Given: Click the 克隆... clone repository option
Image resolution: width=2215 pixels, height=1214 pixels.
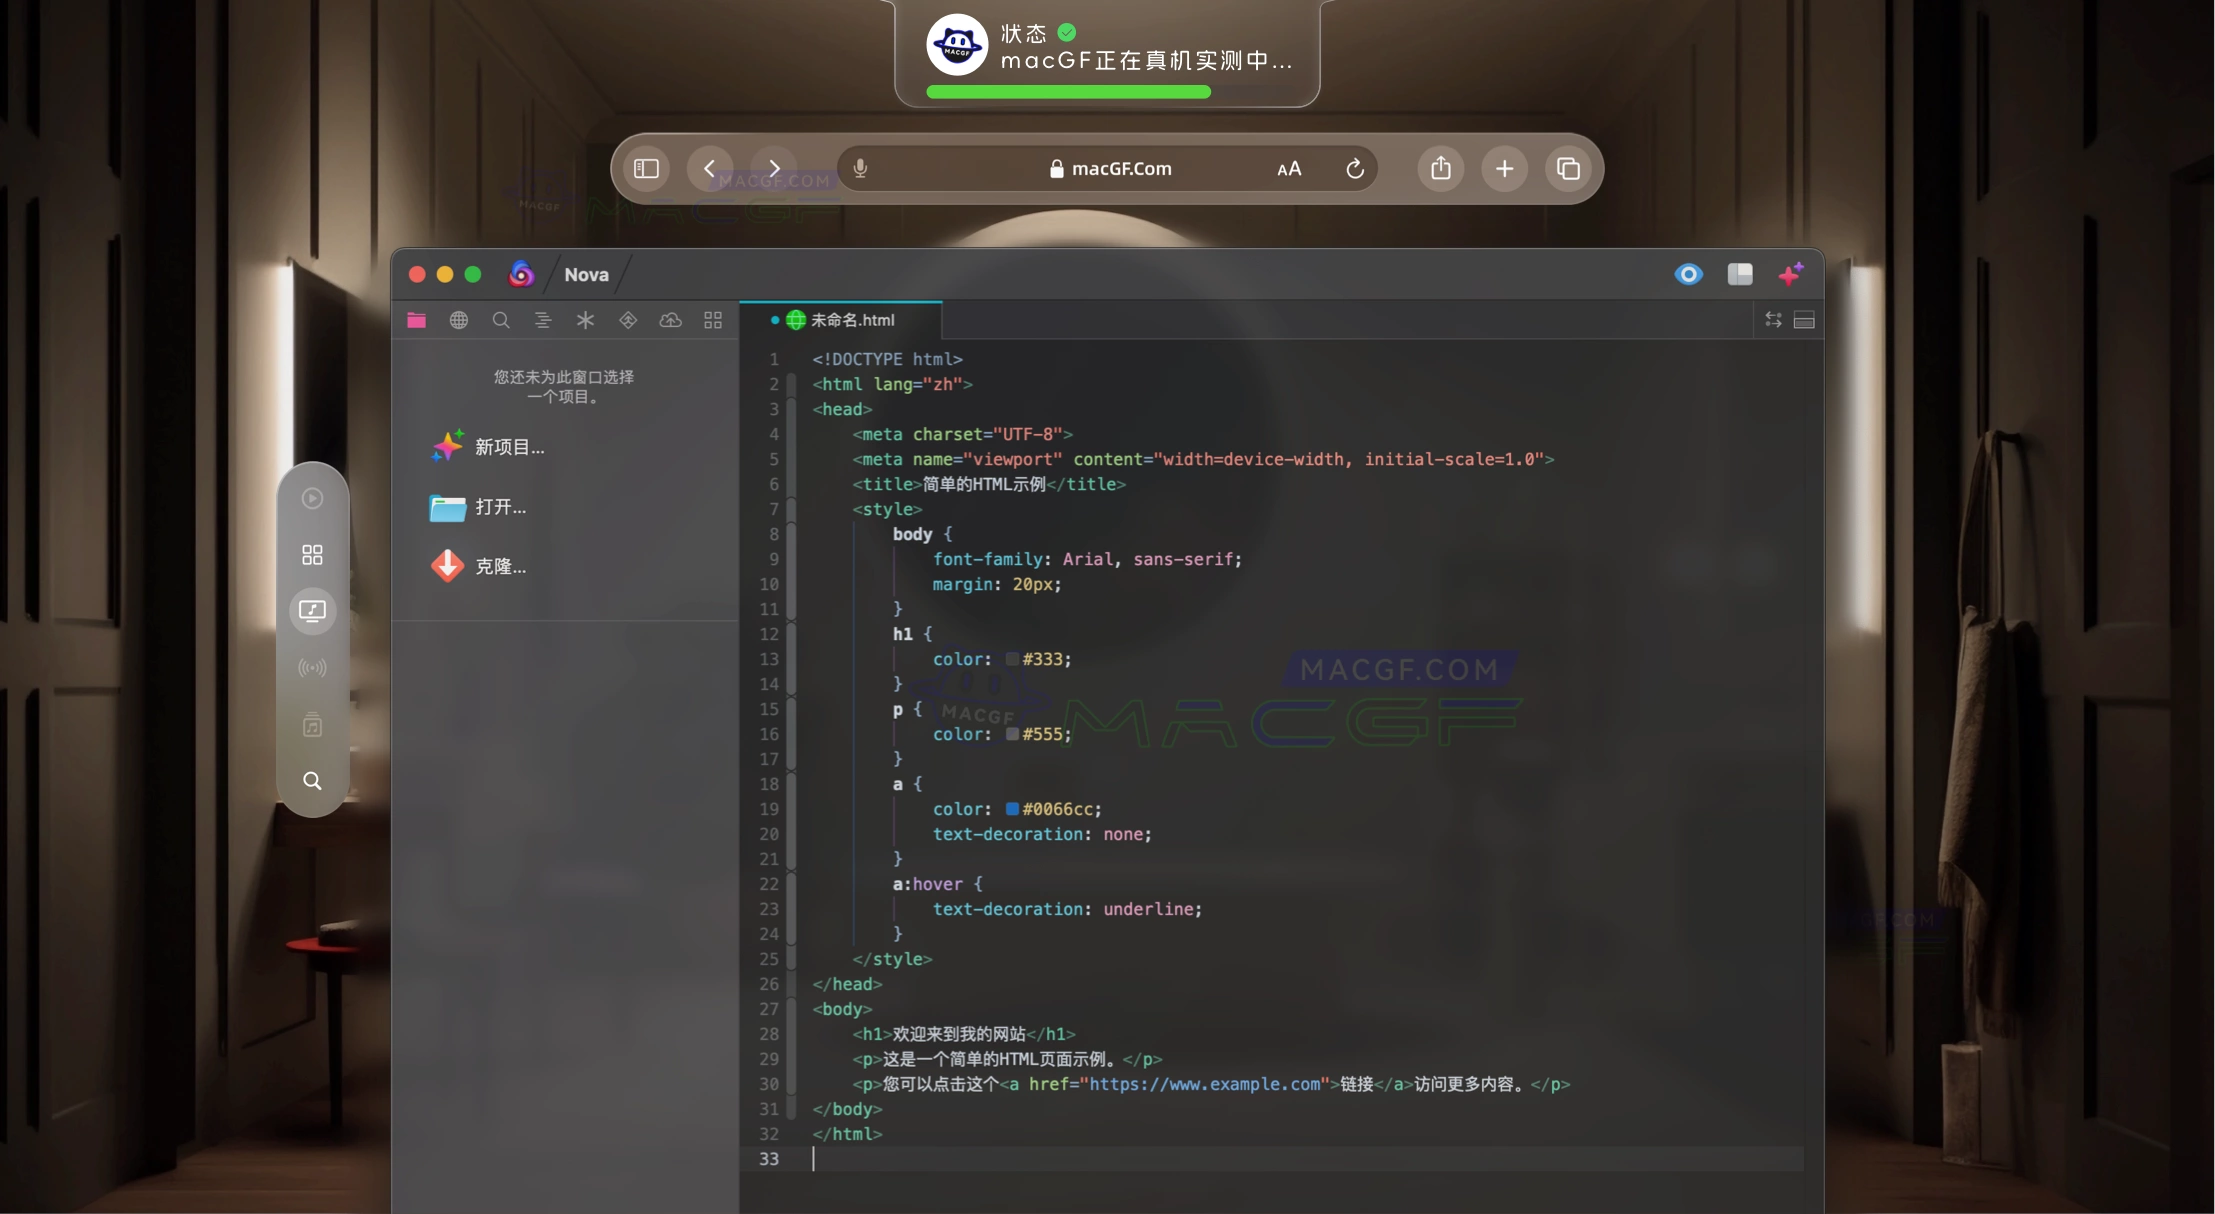Looking at the screenshot, I should (x=500, y=567).
